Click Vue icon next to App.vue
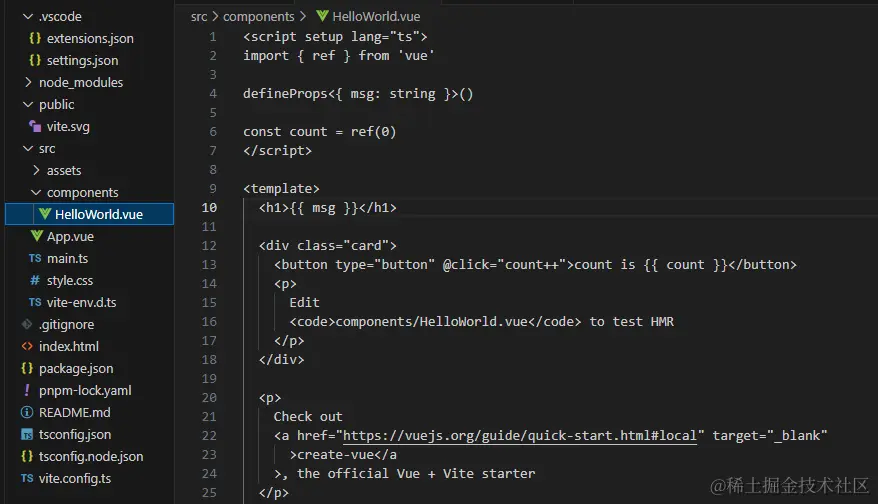878x504 pixels. (36, 236)
